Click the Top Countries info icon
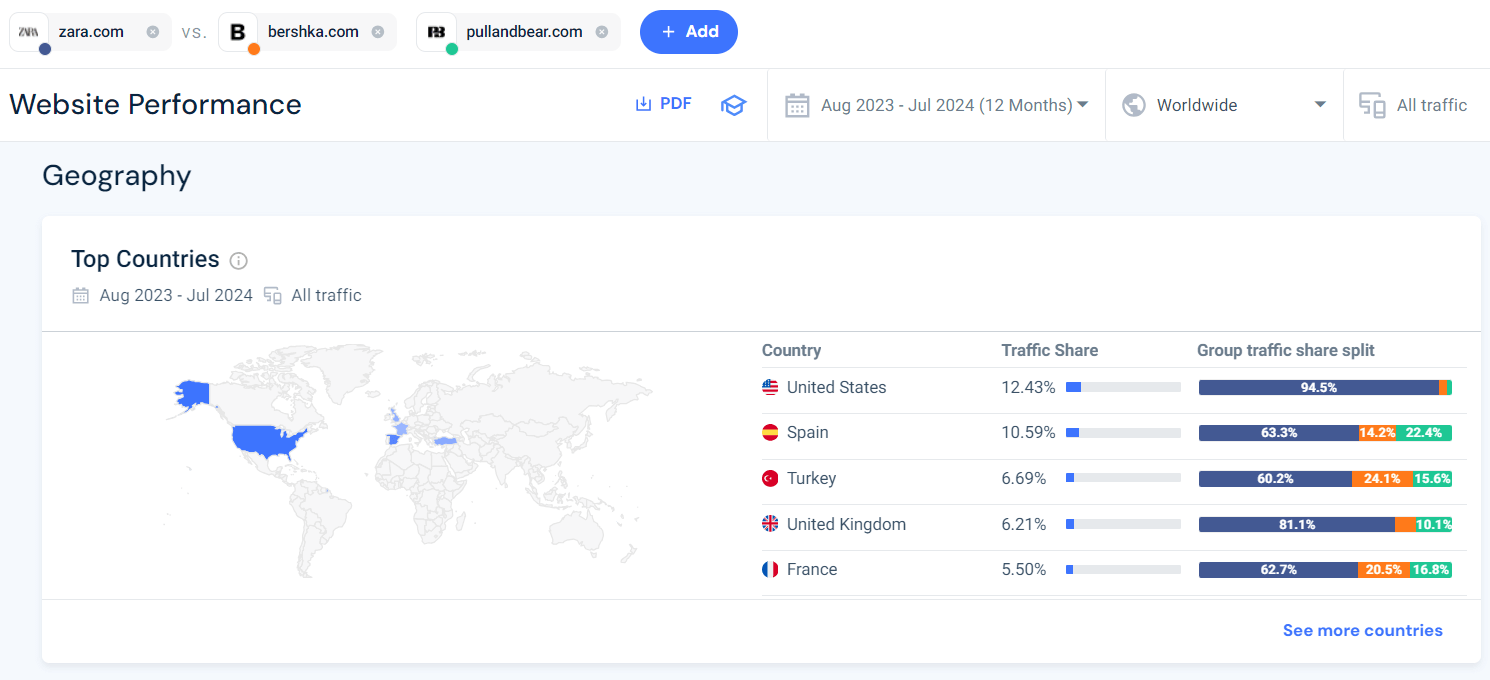Viewport: 1490px width, 680px height. pos(238,261)
